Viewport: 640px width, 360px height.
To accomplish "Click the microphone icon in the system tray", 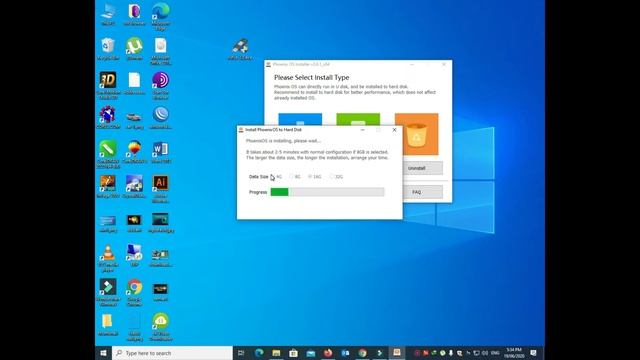I will click(x=451, y=353).
